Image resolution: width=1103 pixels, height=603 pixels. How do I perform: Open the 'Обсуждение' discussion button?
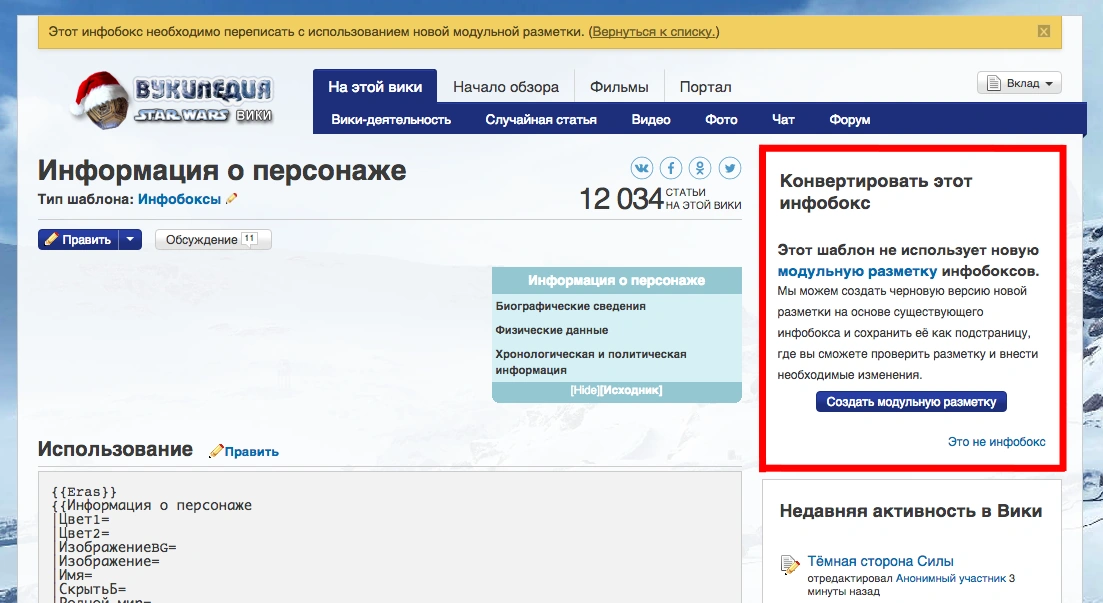point(212,240)
